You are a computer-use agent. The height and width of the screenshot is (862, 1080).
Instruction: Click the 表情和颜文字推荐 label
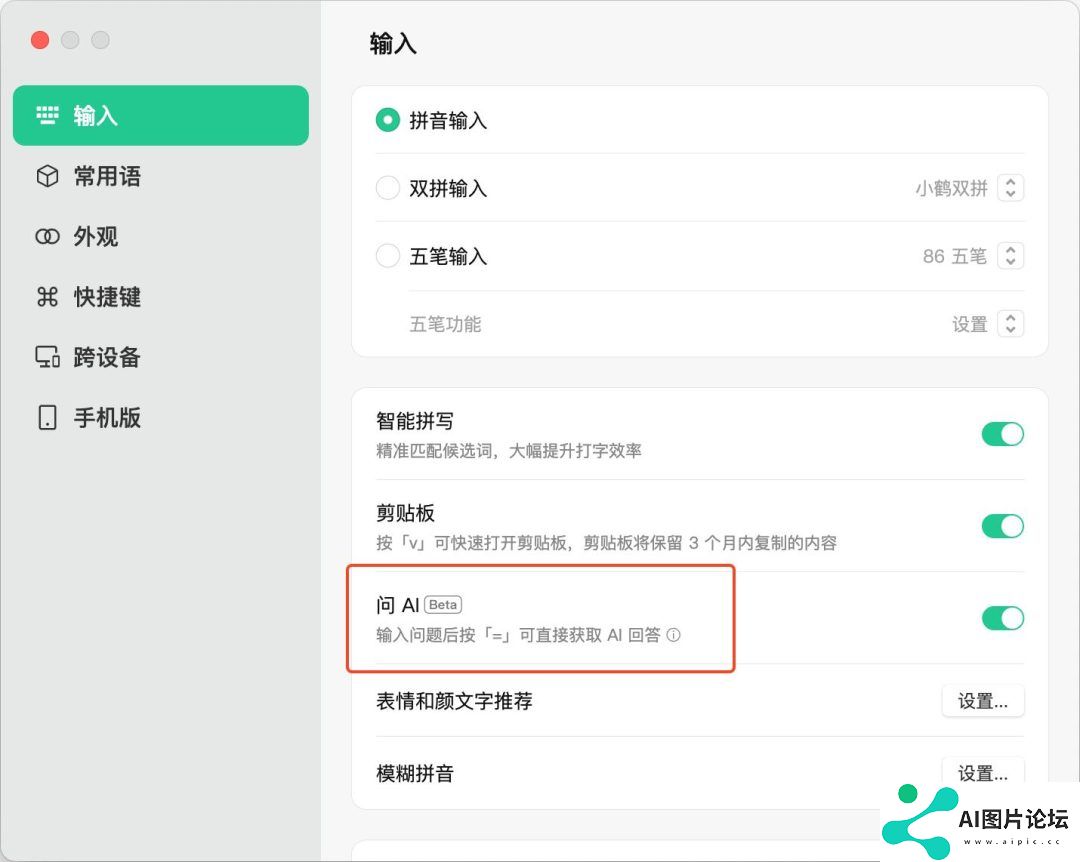click(x=455, y=701)
